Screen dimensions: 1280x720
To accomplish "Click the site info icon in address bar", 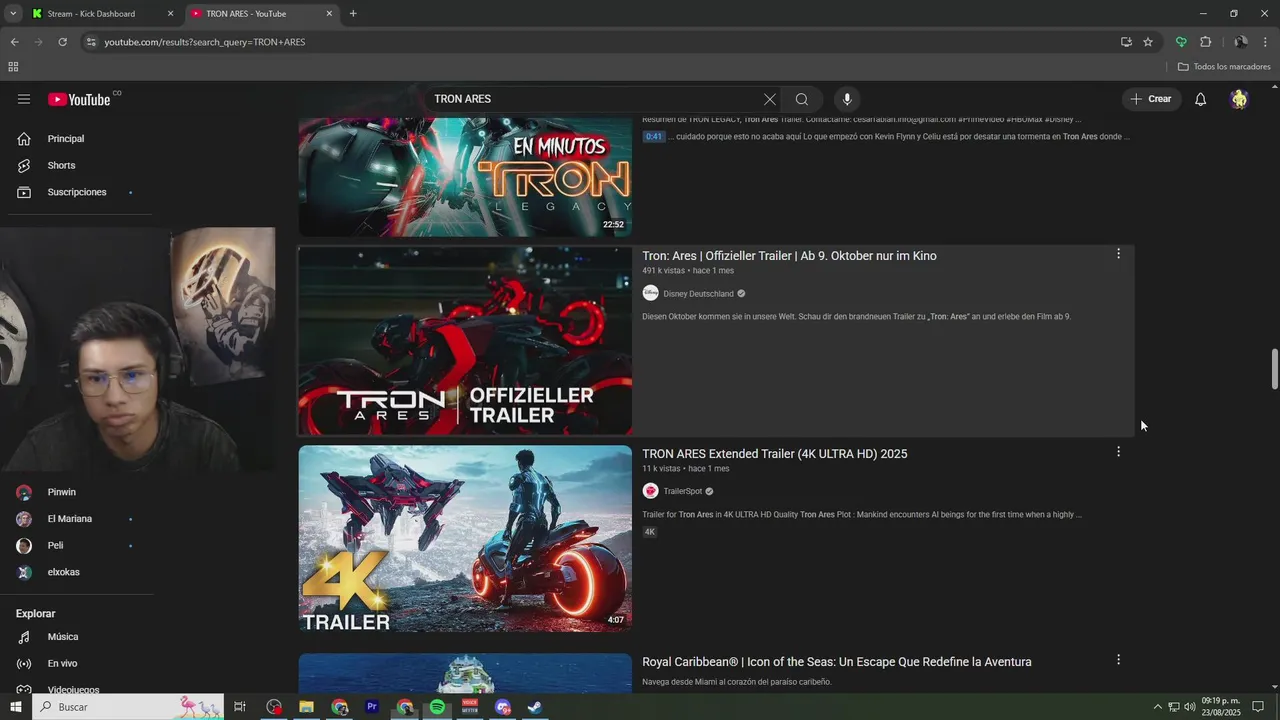I will coord(91,42).
